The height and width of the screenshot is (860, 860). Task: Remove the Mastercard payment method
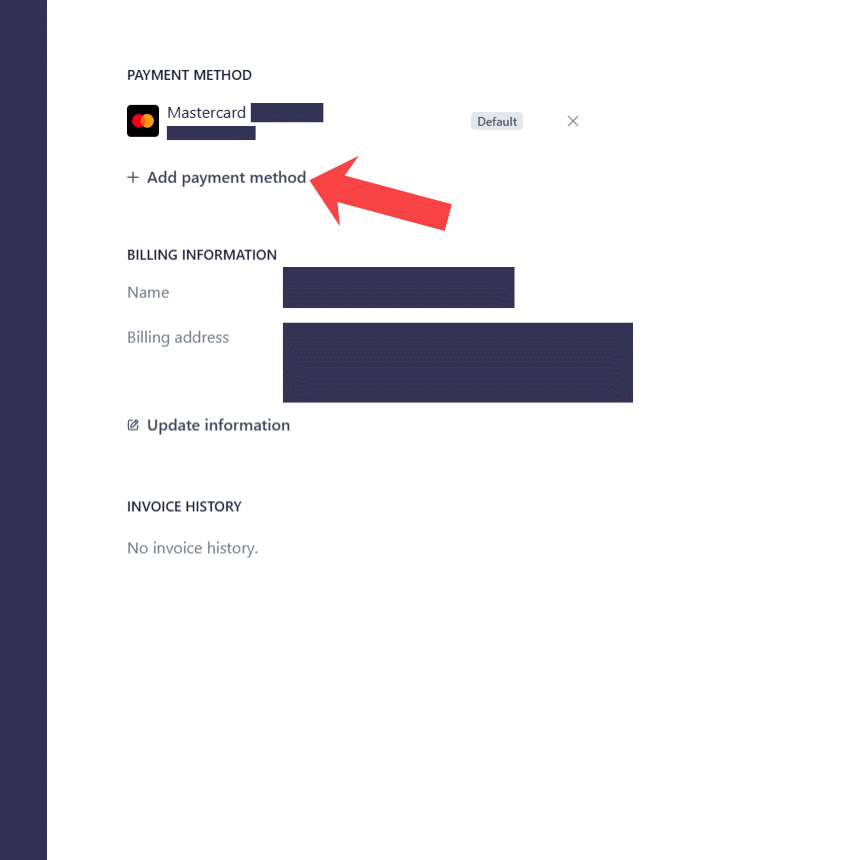tap(573, 121)
